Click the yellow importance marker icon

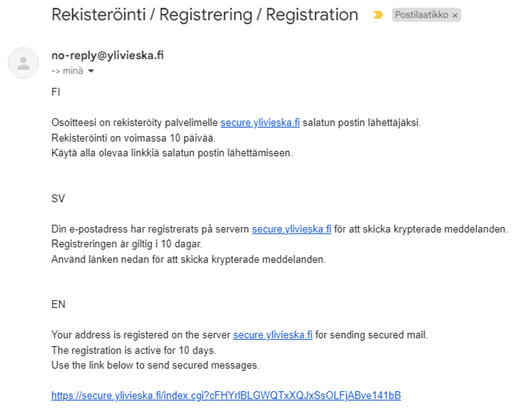(378, 15)
